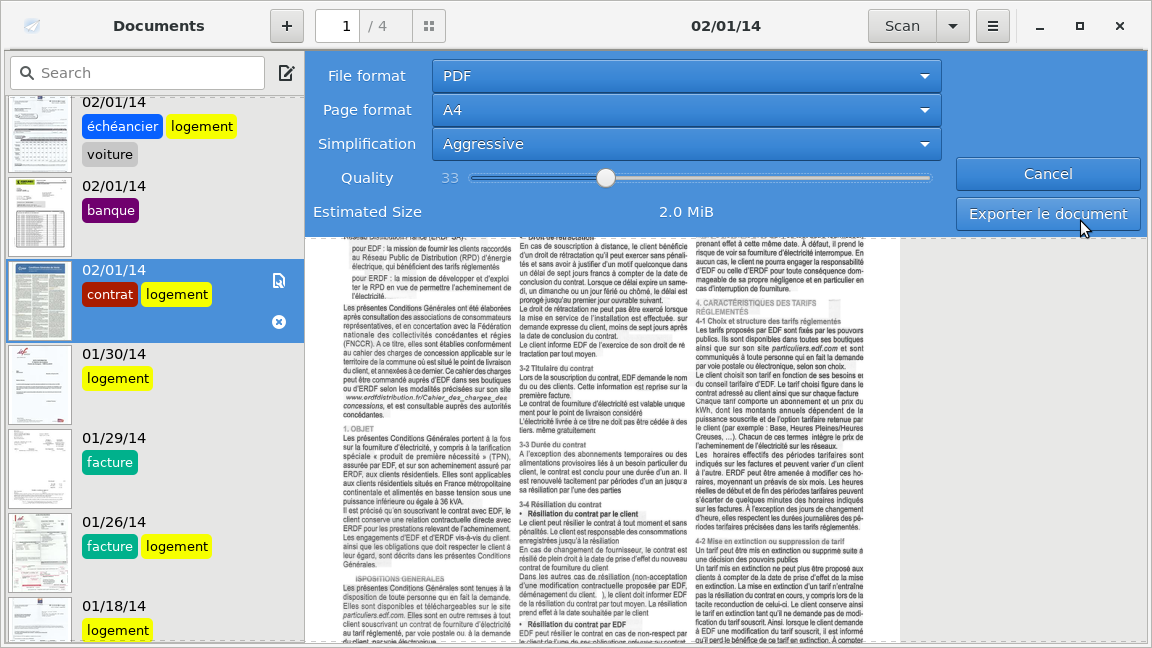Viewport: 1152px width, 648px height.
Task: Click the Cancel export button
Action: 1047,174
